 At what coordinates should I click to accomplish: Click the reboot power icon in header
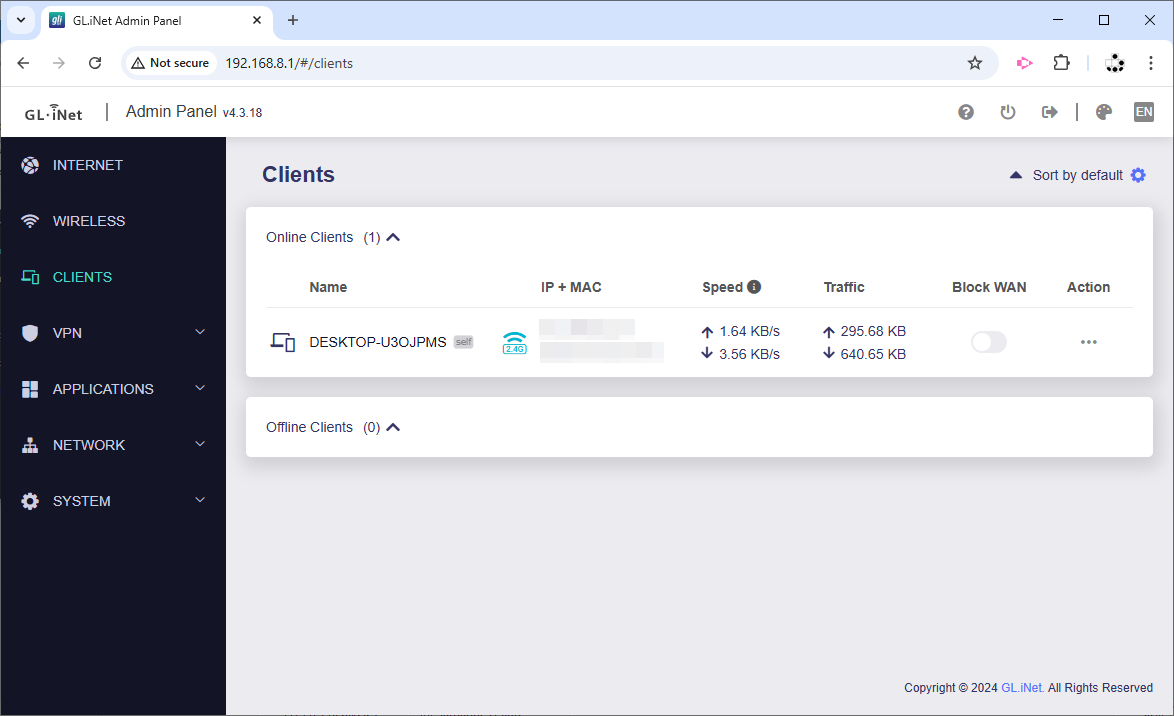point(1008,112)
